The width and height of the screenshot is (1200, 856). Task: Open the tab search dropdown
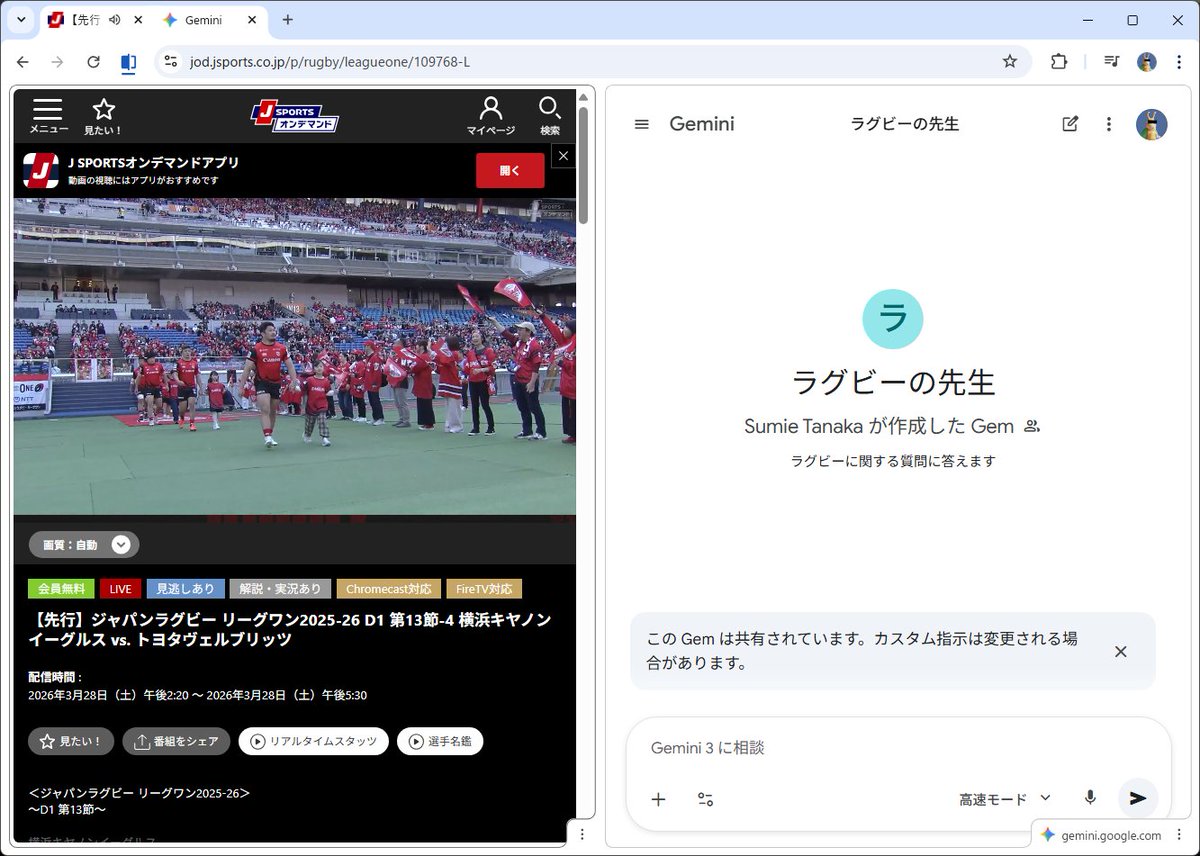tap(20, 20)
